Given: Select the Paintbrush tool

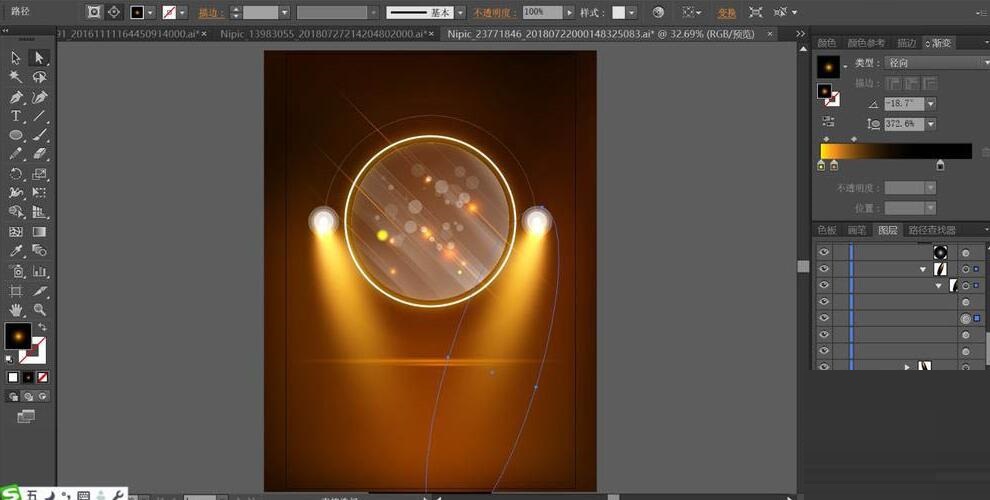Looking at the screenshot, I should [39, 135].
